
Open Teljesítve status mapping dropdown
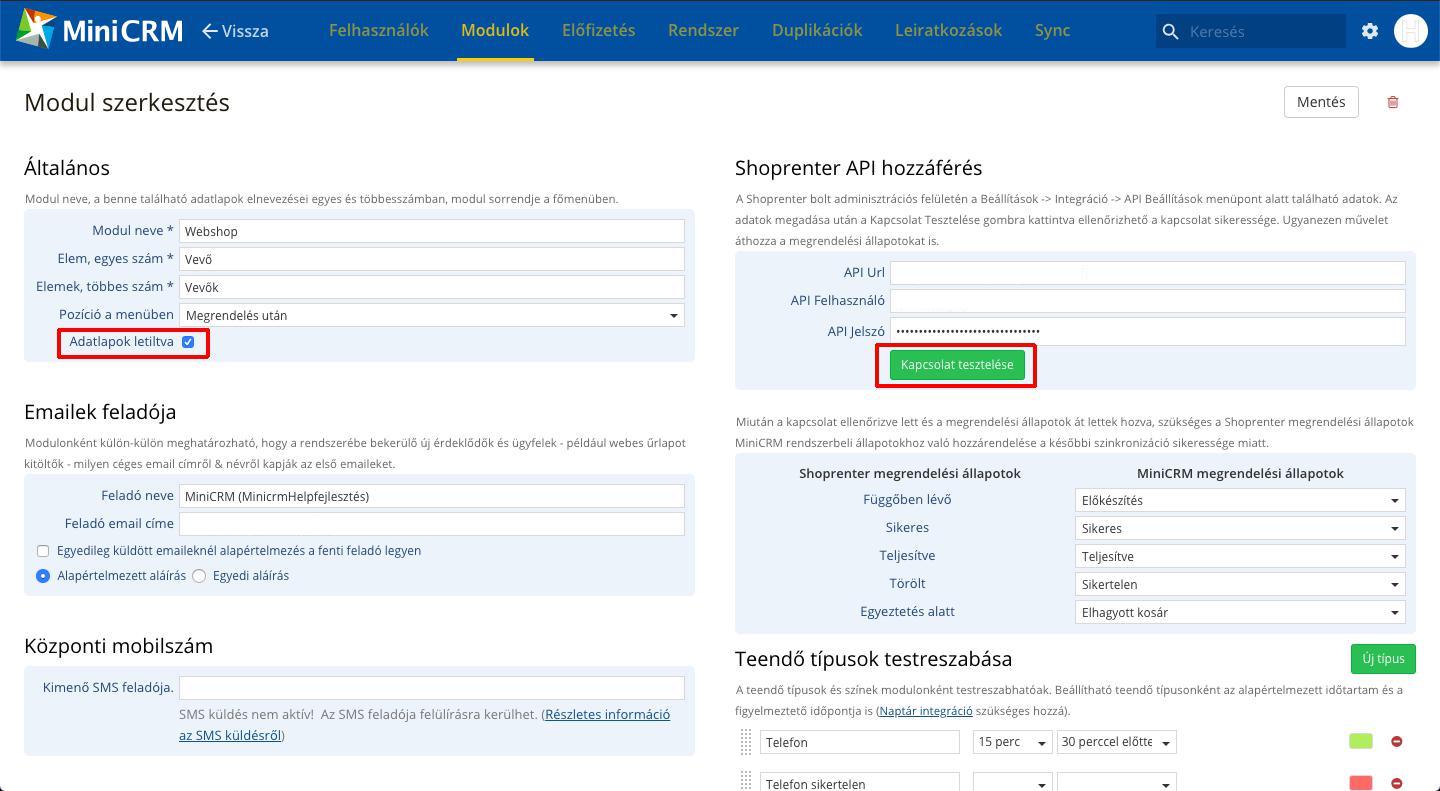1240,556
